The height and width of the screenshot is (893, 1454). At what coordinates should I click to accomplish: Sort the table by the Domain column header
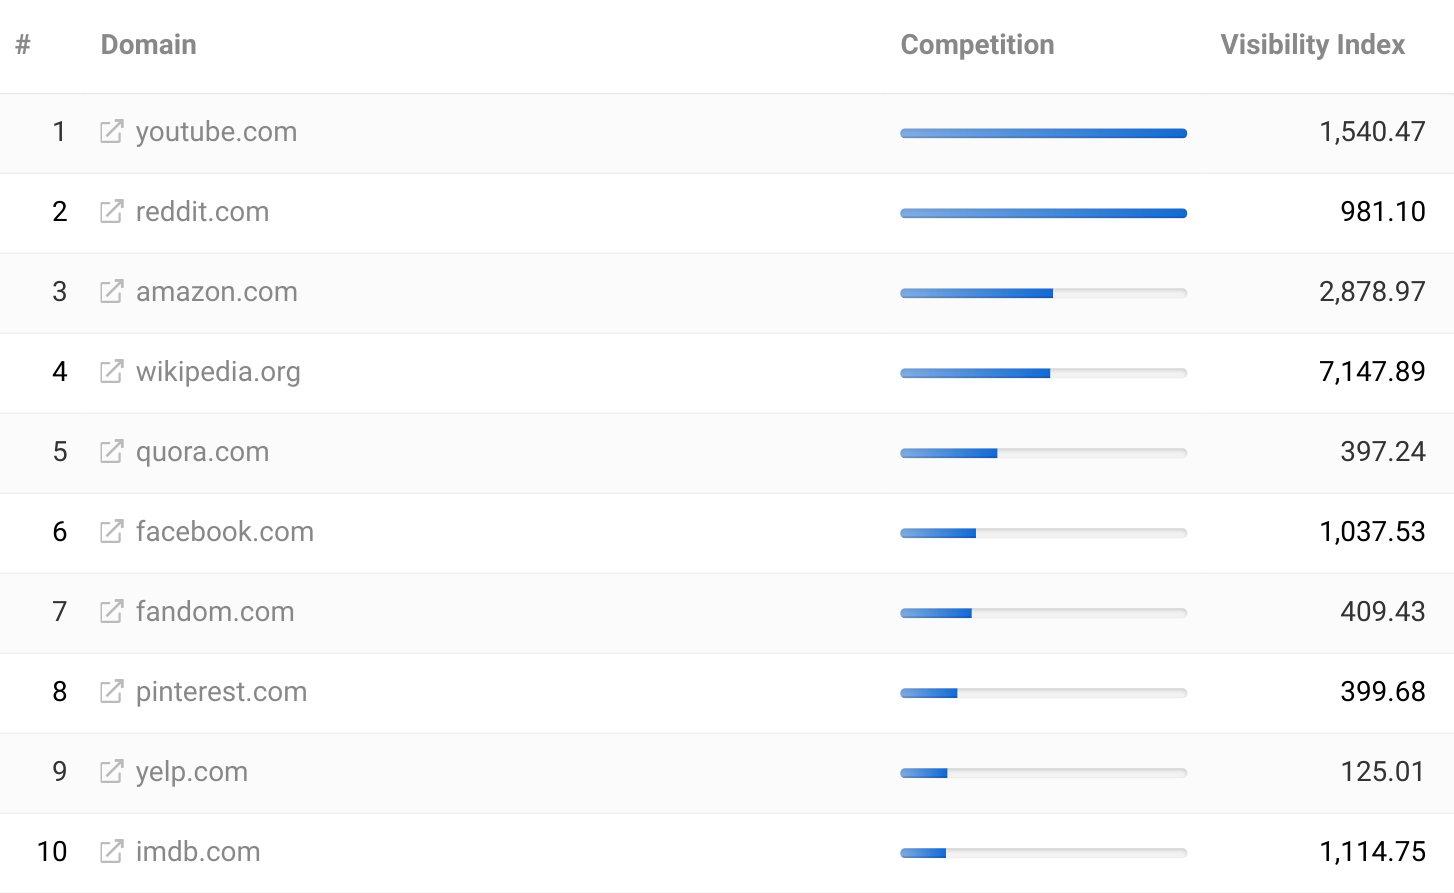[148, 44]
